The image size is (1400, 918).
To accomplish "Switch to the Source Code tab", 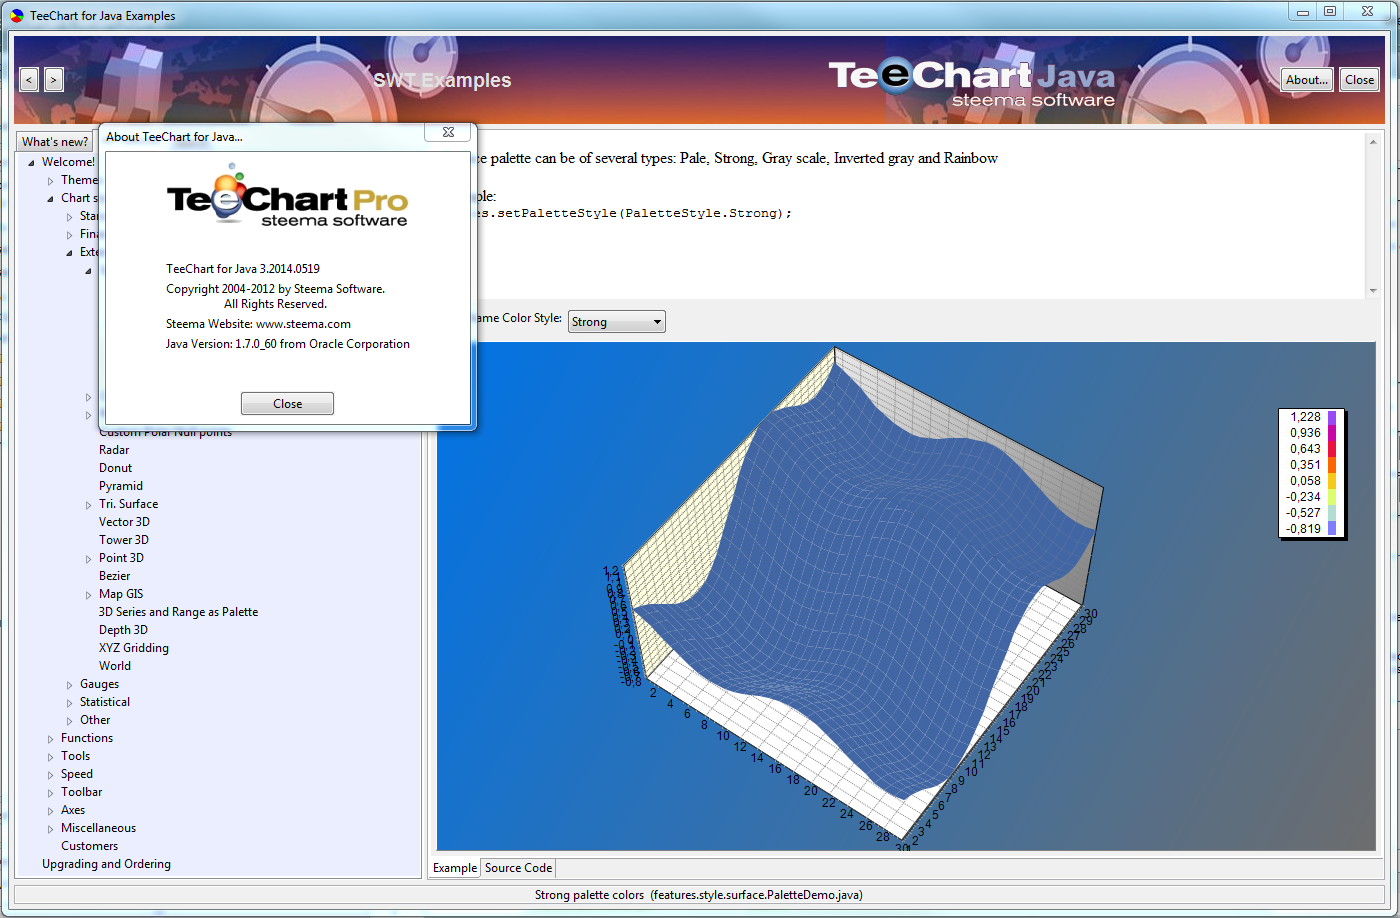I will coord(518,868).
